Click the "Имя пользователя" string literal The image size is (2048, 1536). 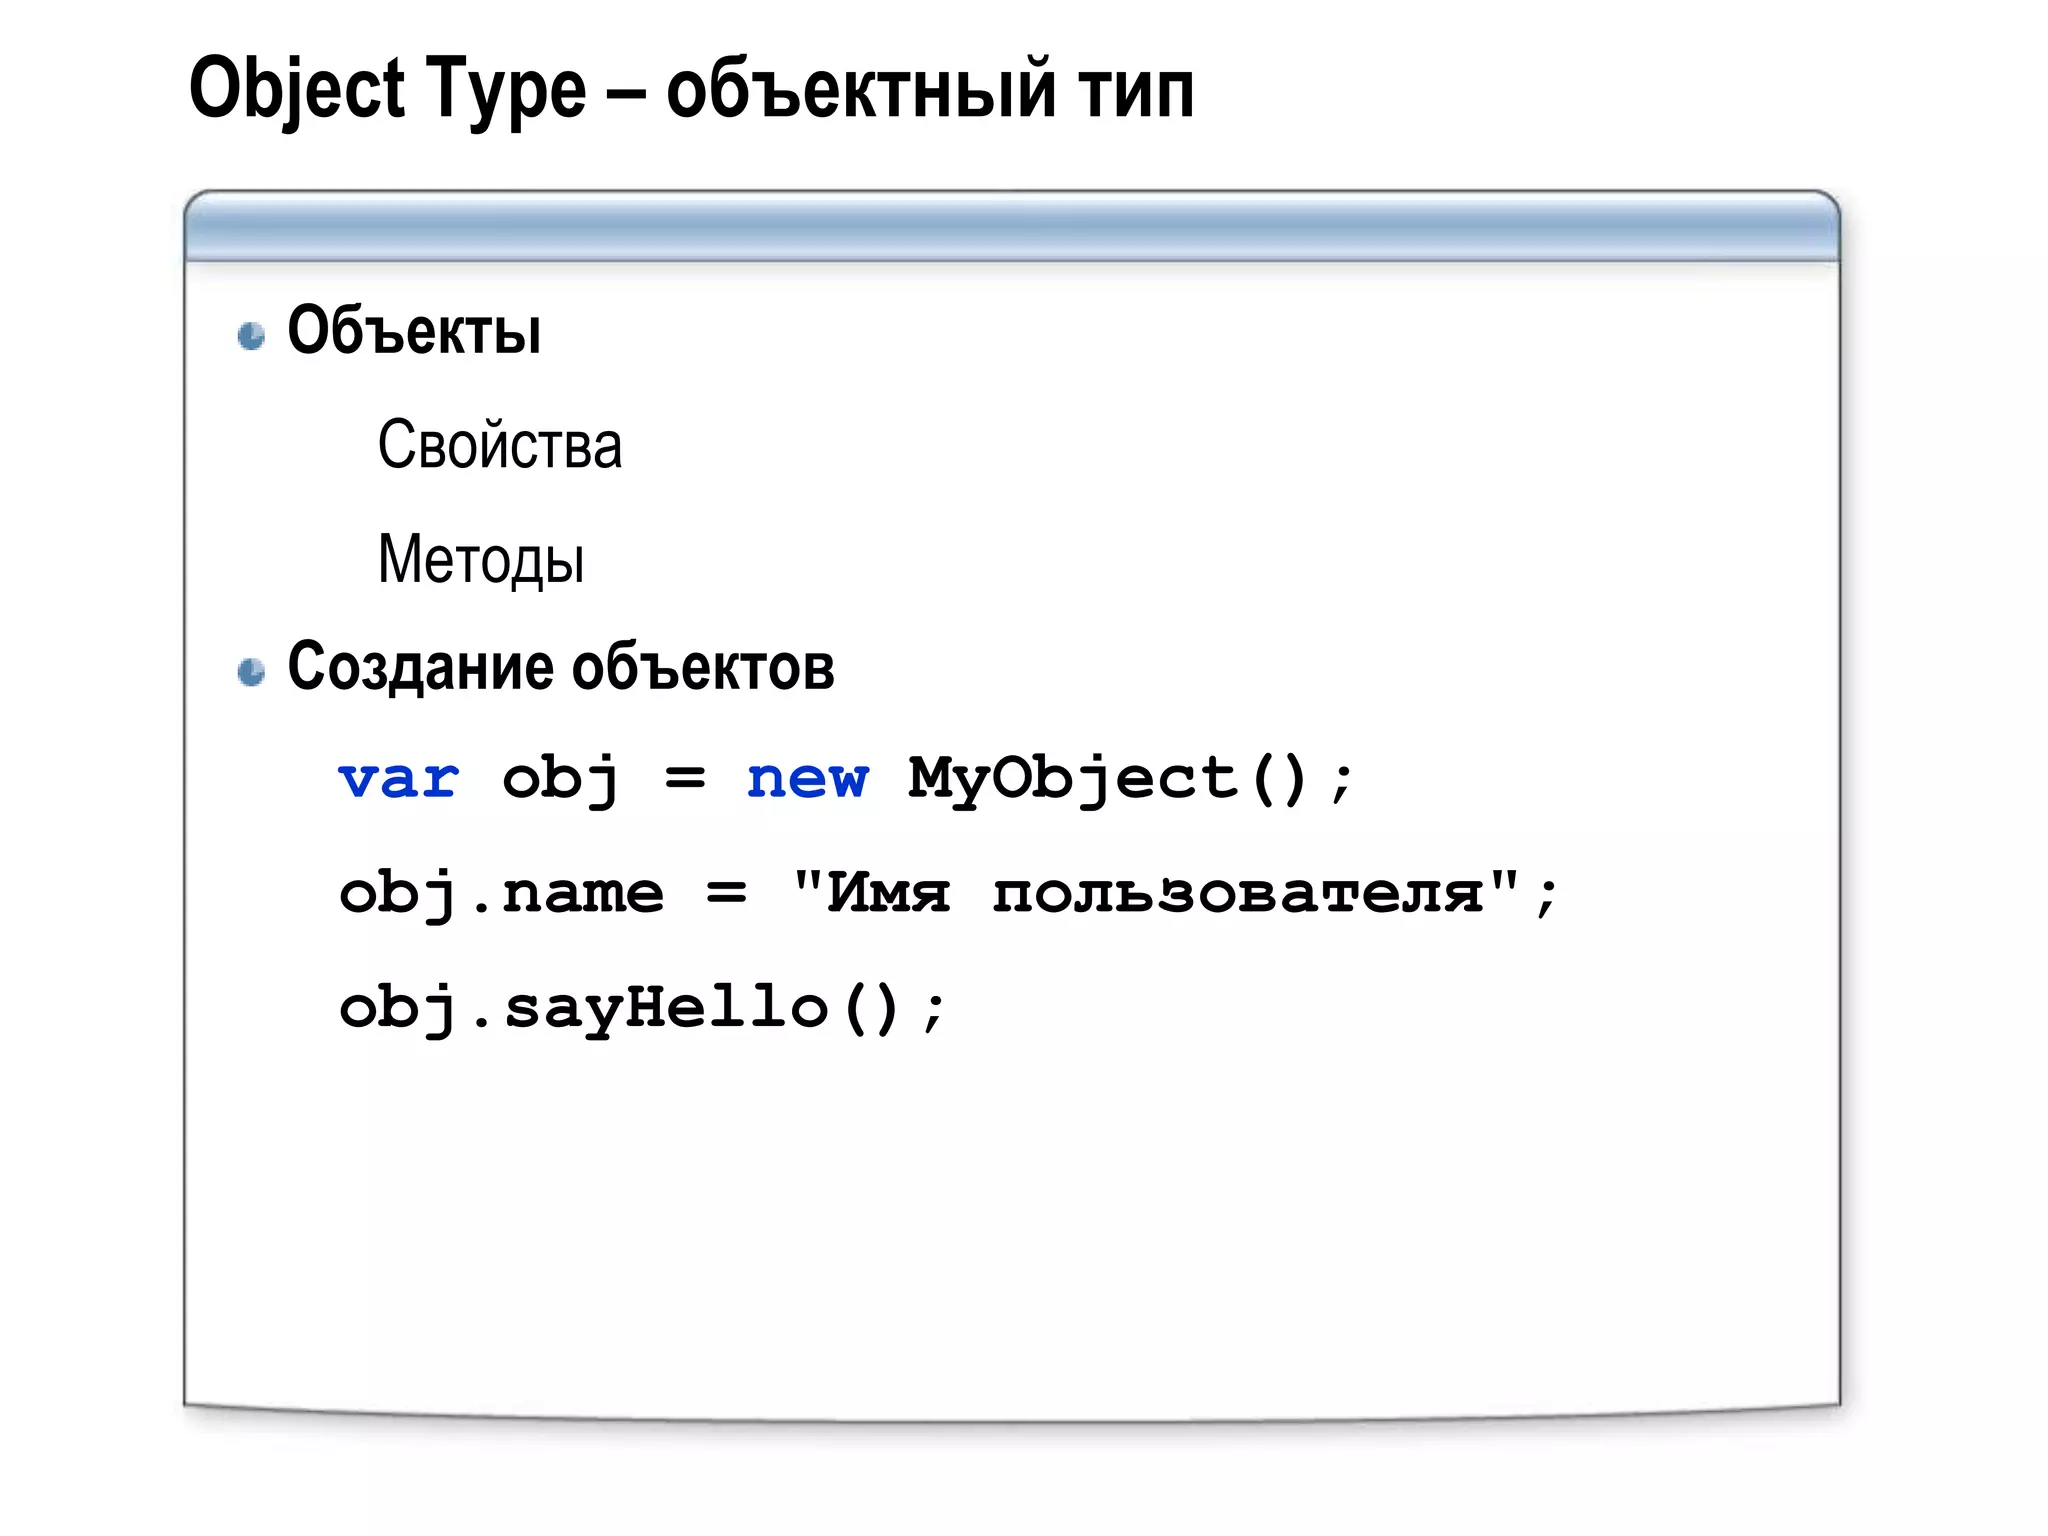1156,891
